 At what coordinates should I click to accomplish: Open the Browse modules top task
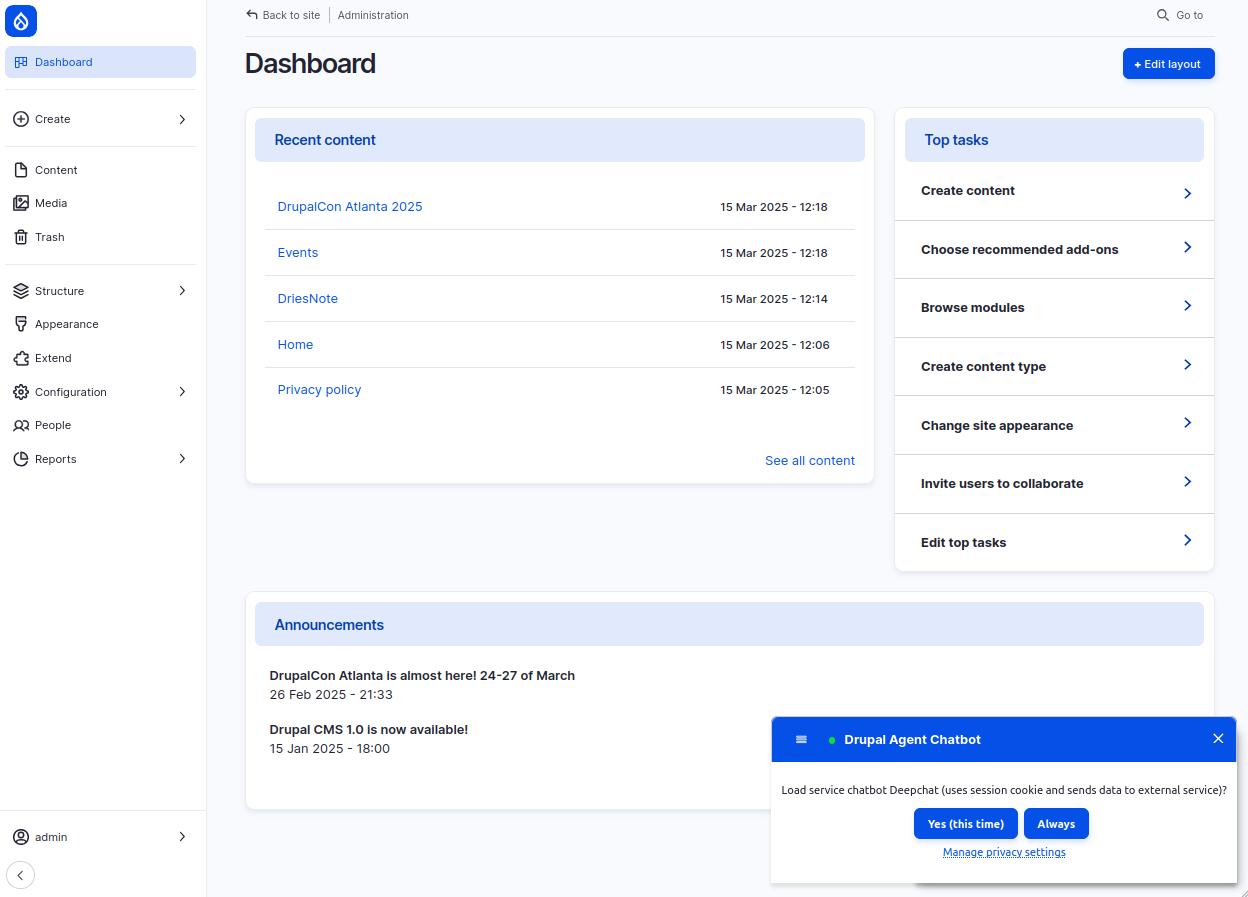1054,308
